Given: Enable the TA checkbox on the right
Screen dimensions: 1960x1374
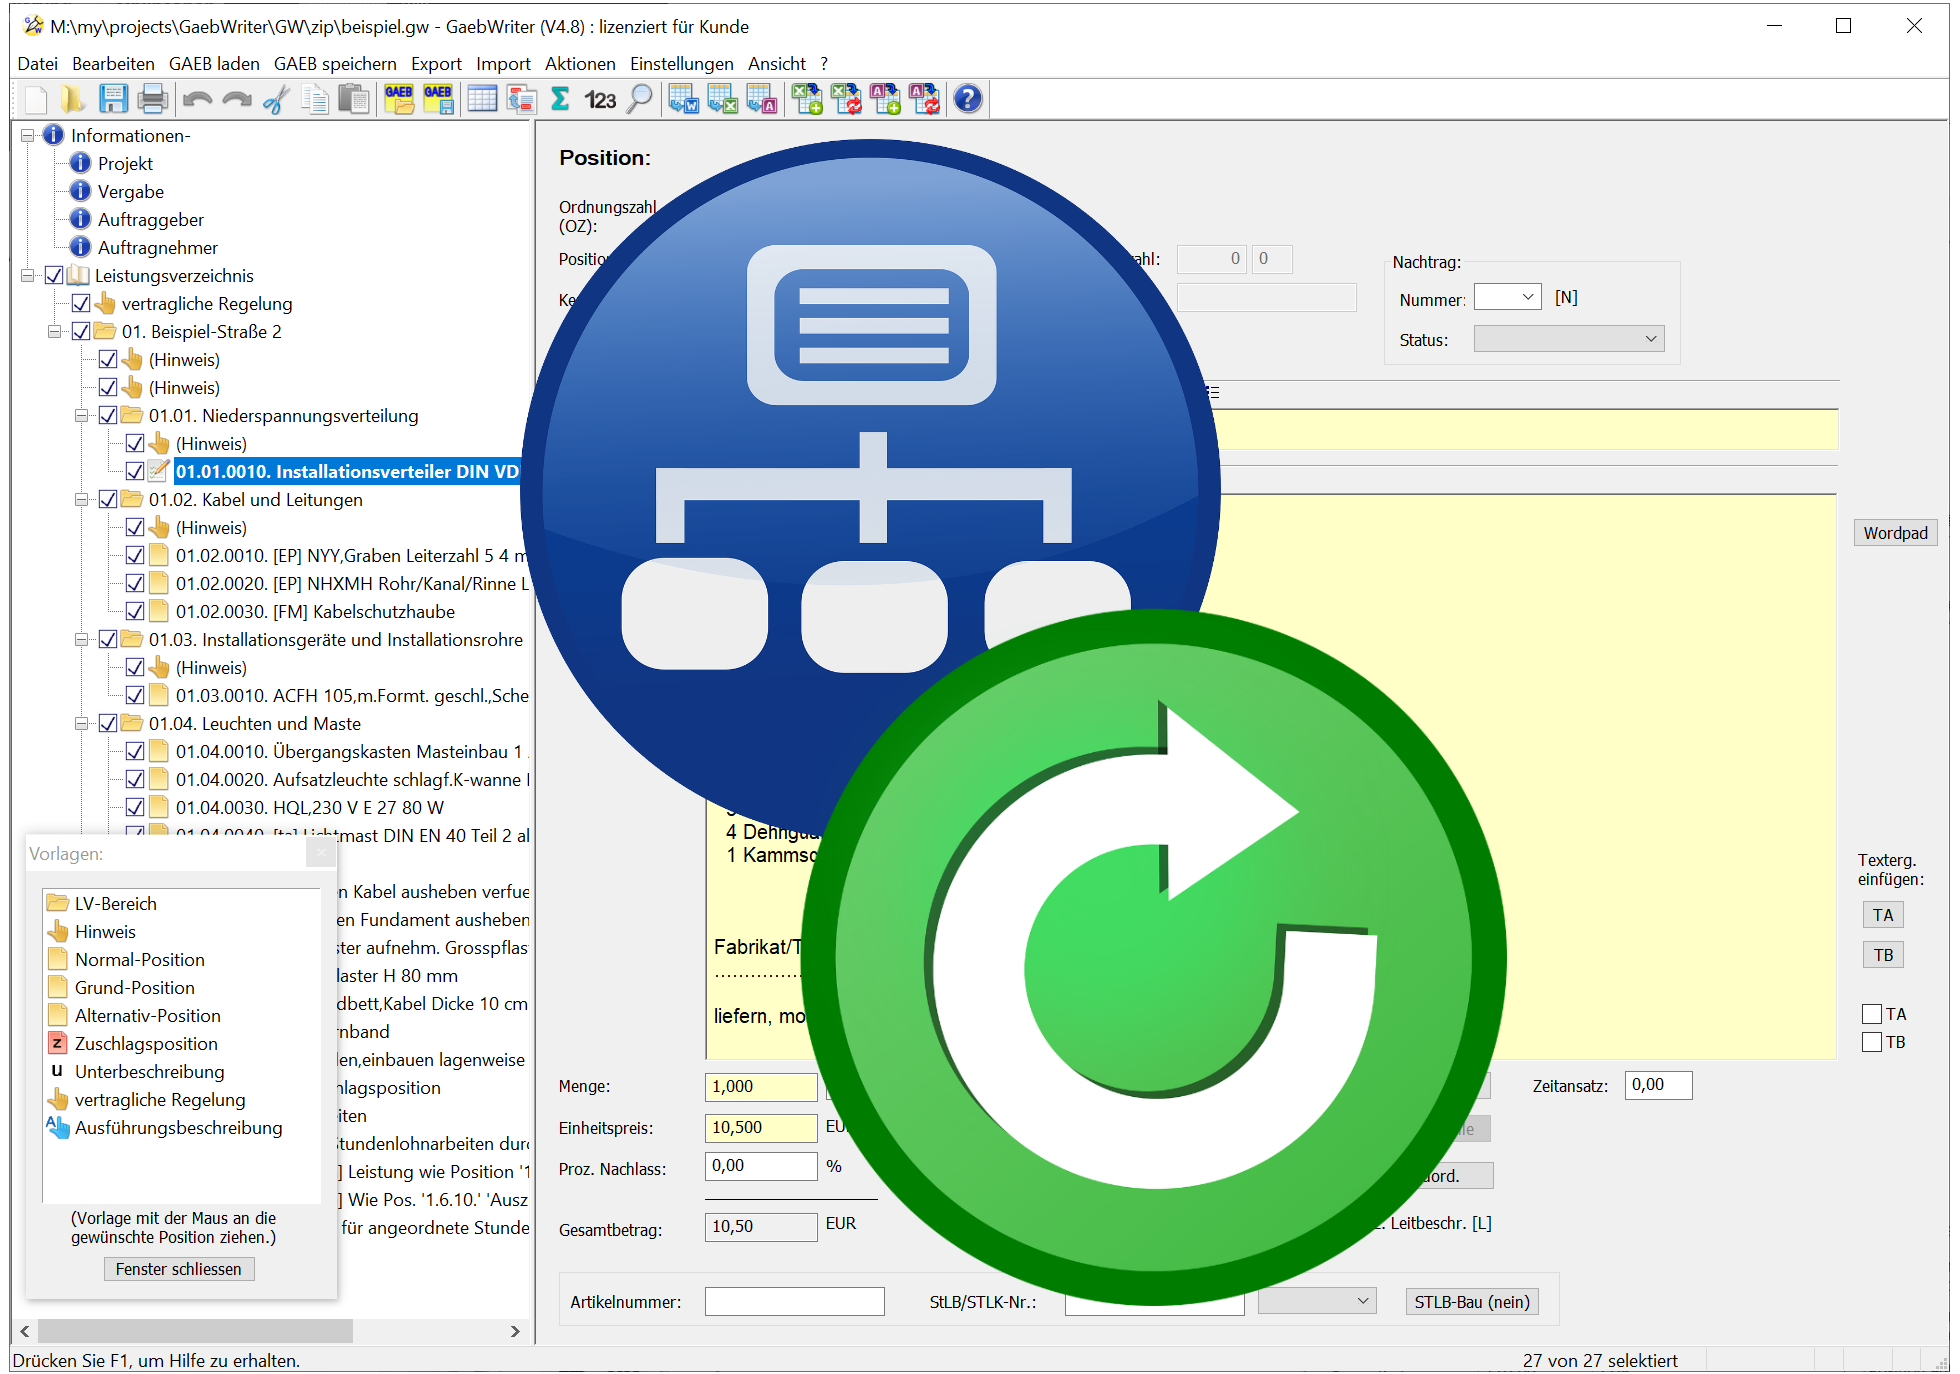Looking at the screenshot, I should click(1872, 1014).
